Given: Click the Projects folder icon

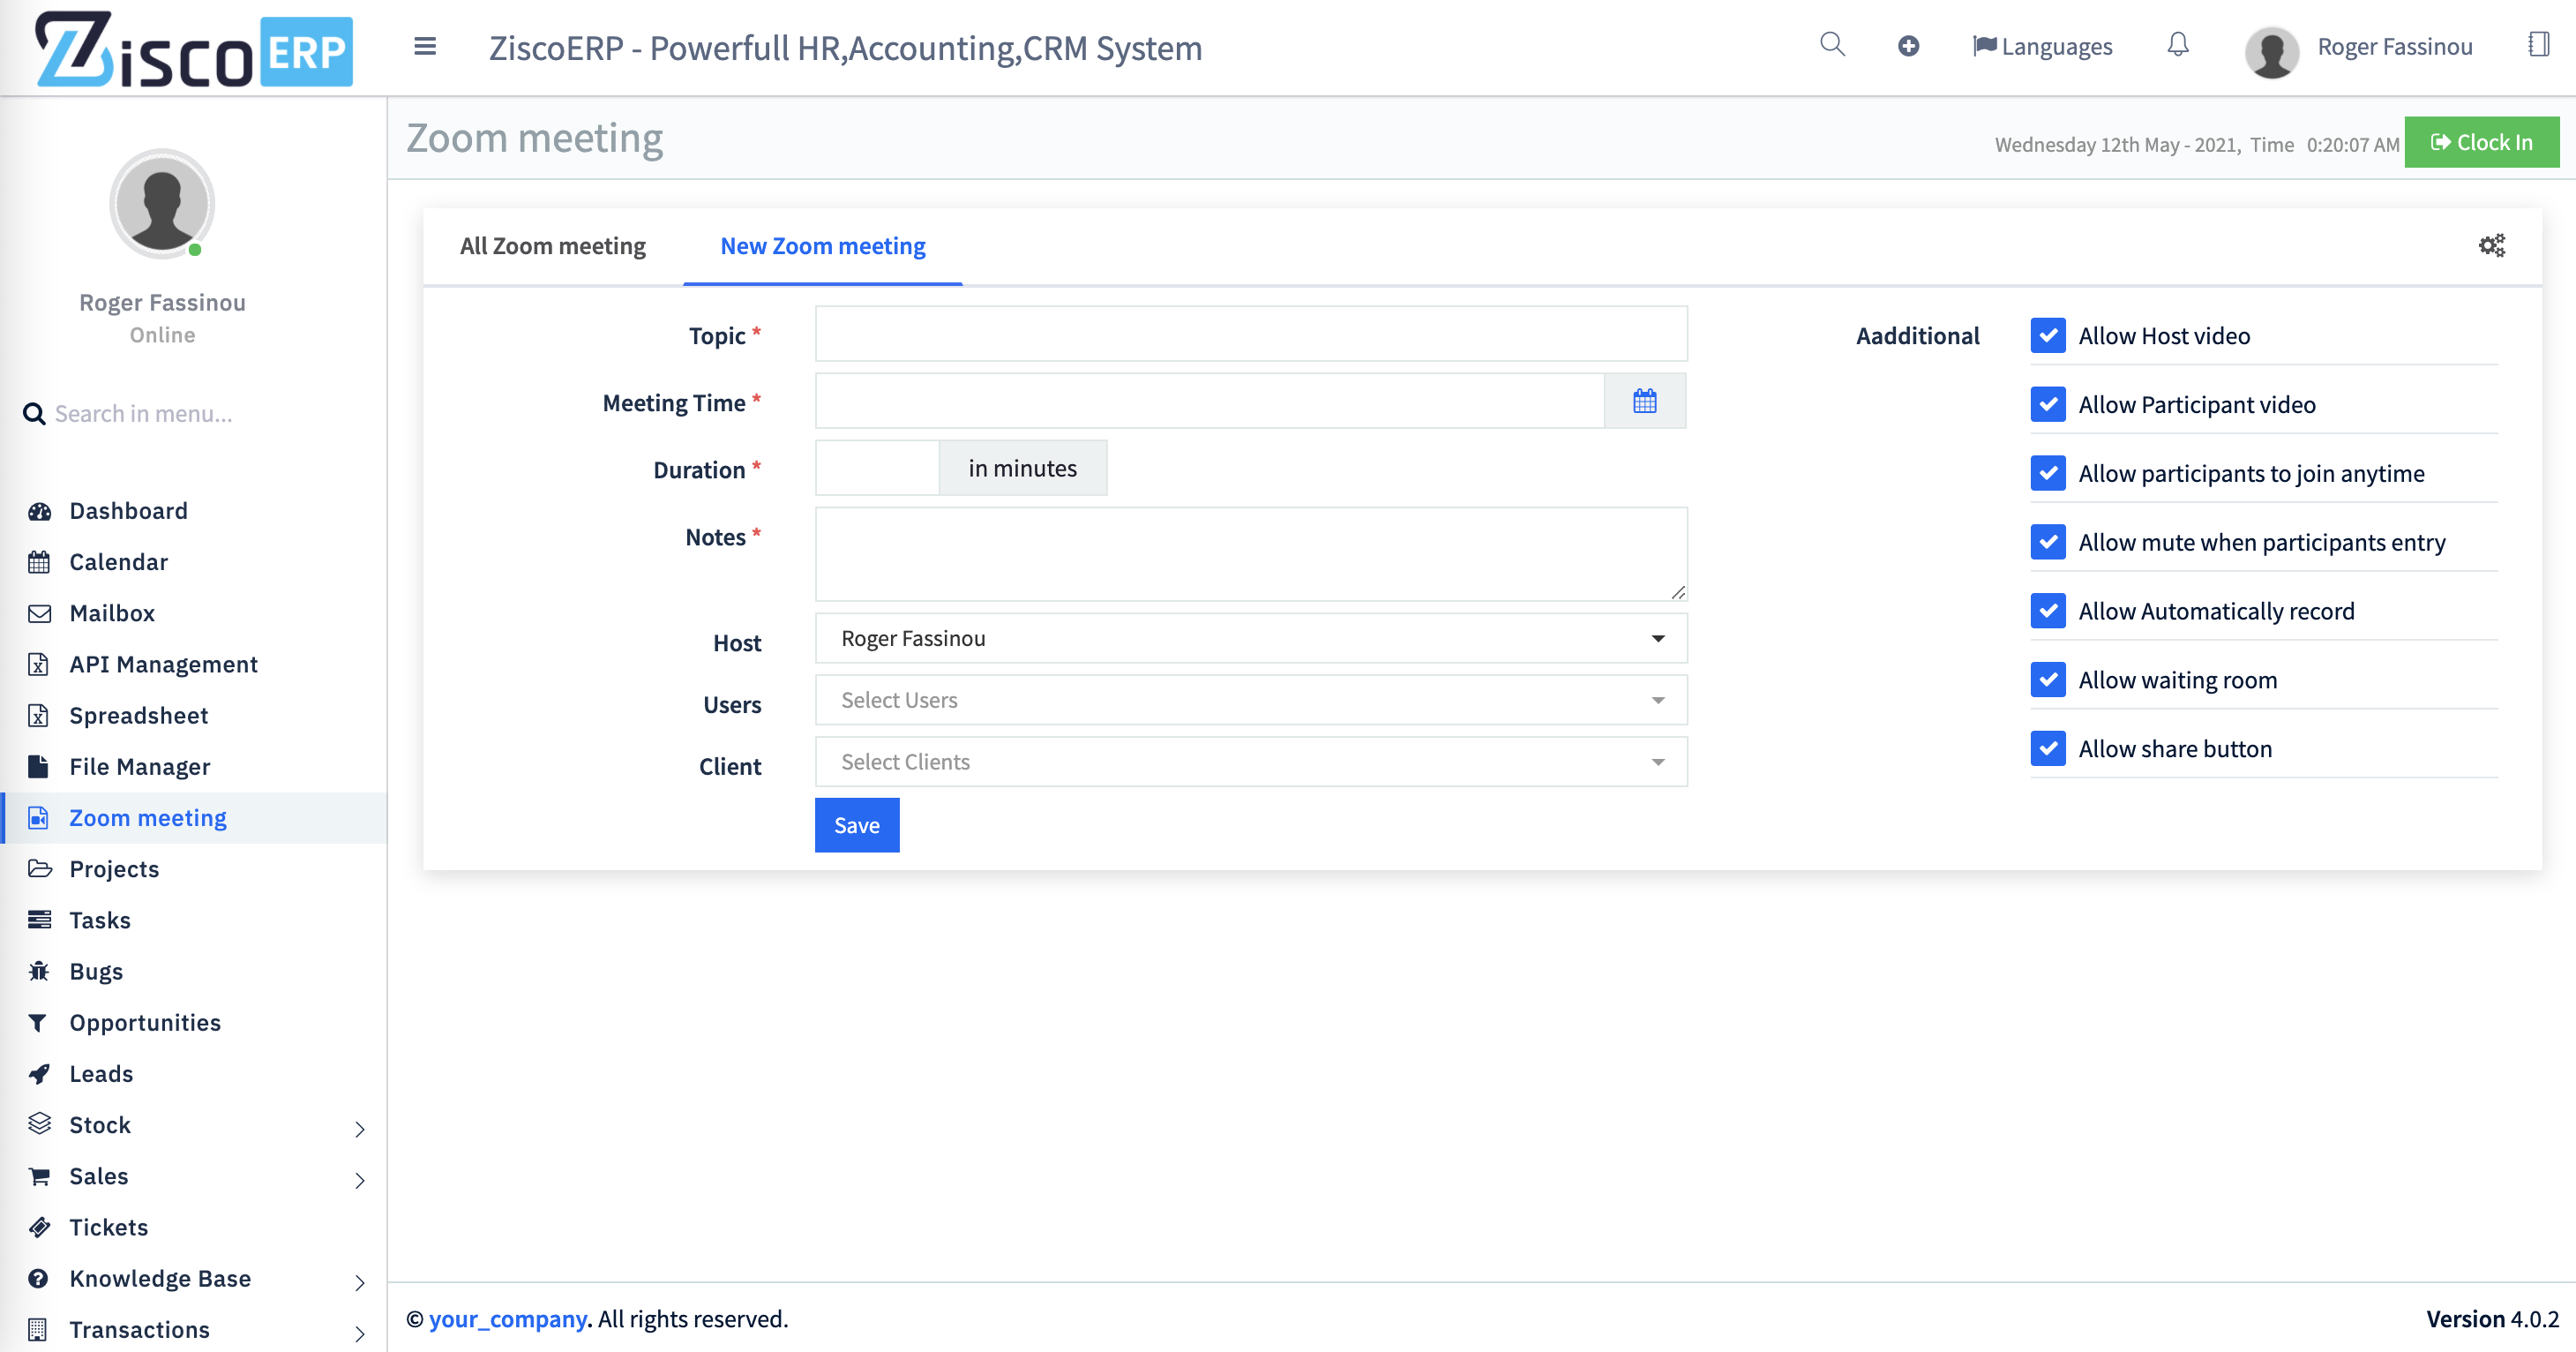Looking at the screenshot, I should (39, 869).
